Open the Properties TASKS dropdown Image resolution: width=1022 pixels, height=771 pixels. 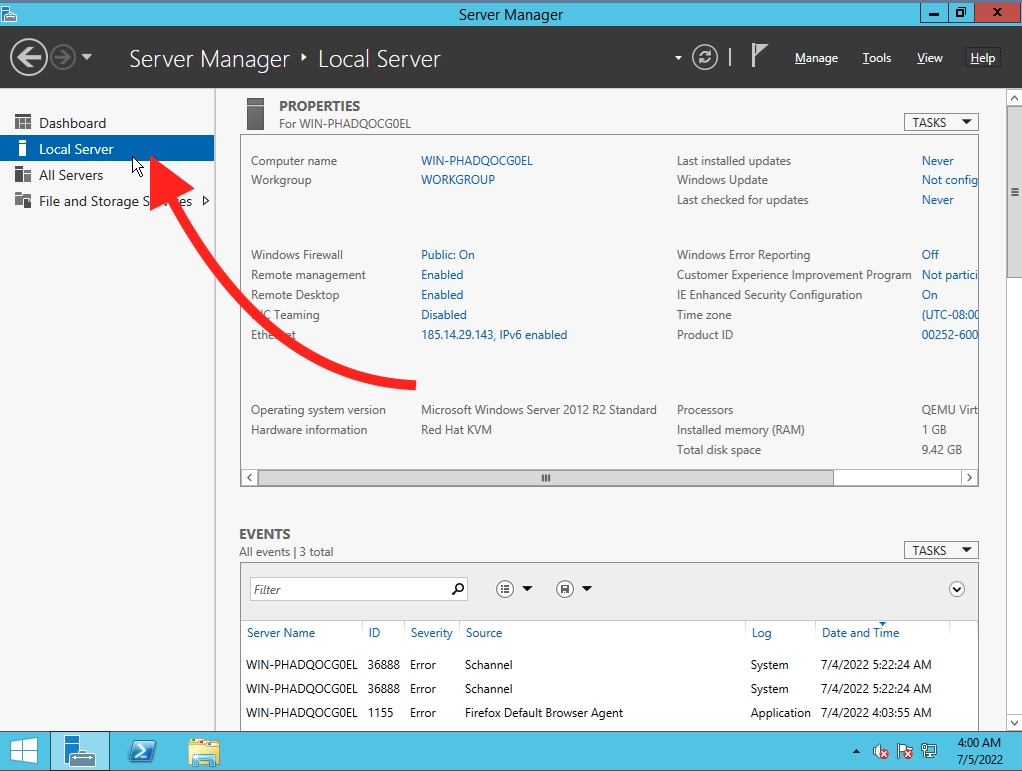(x=941, y=123)
